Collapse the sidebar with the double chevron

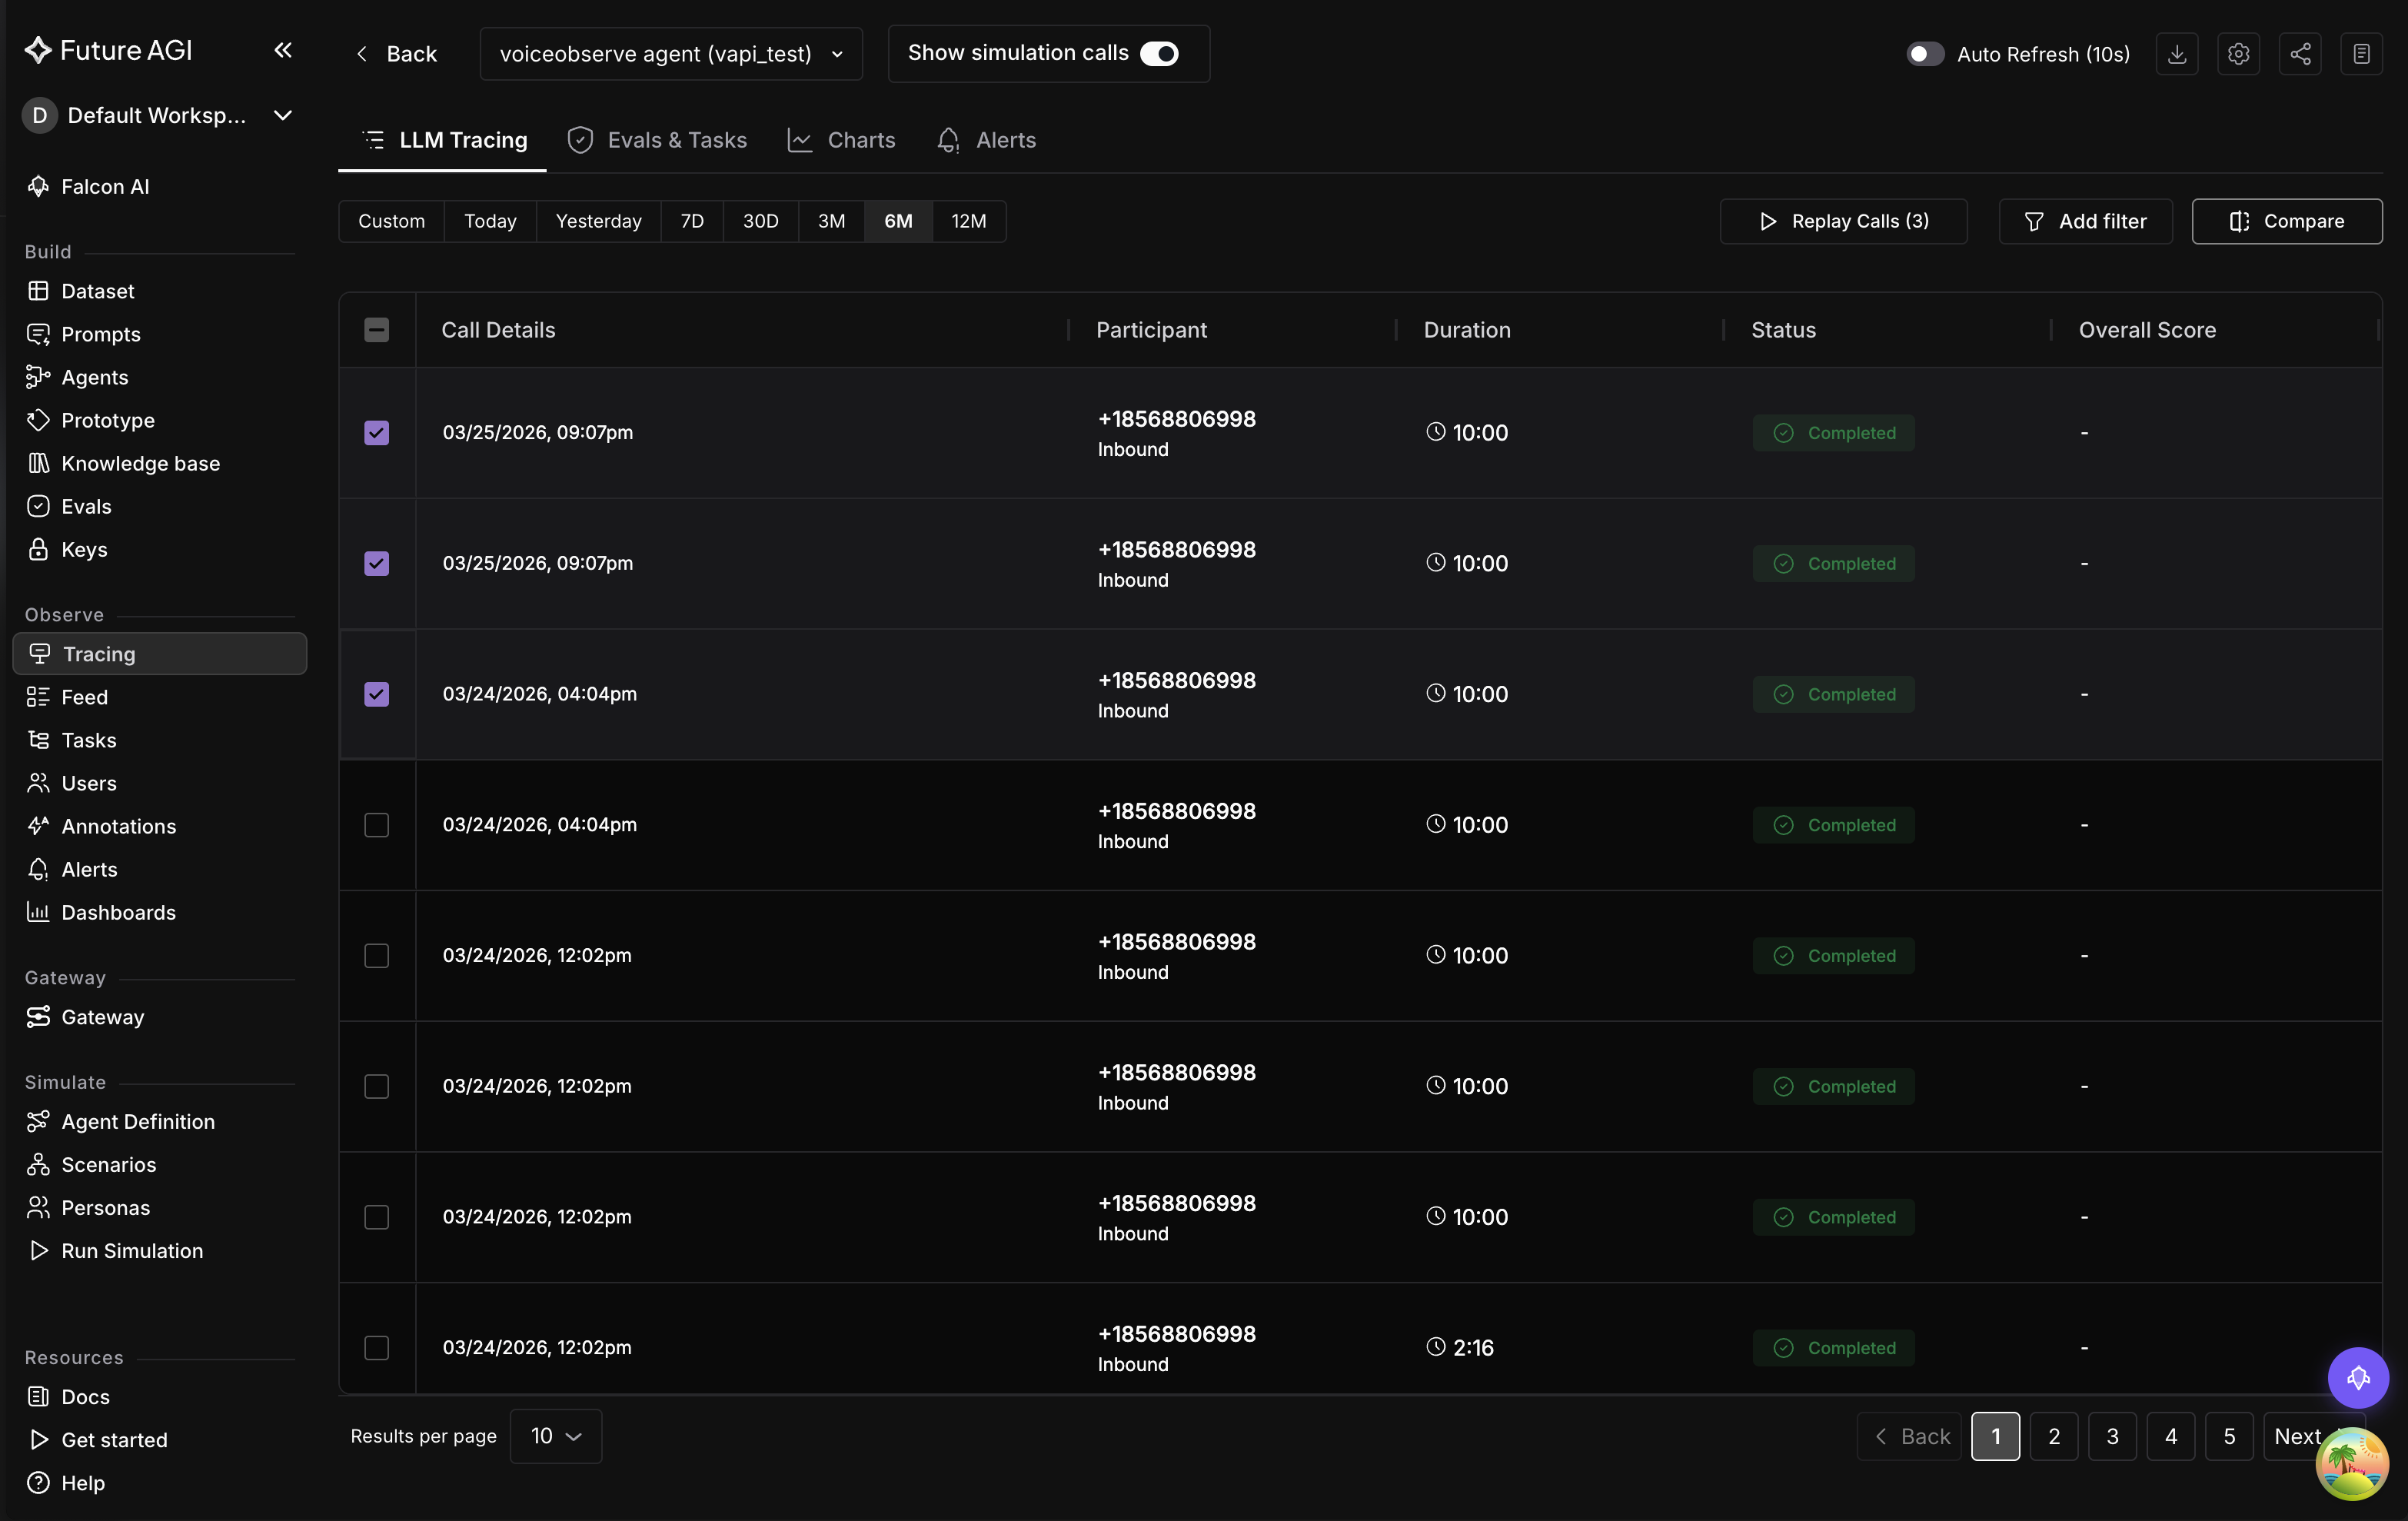click(283, 50)
